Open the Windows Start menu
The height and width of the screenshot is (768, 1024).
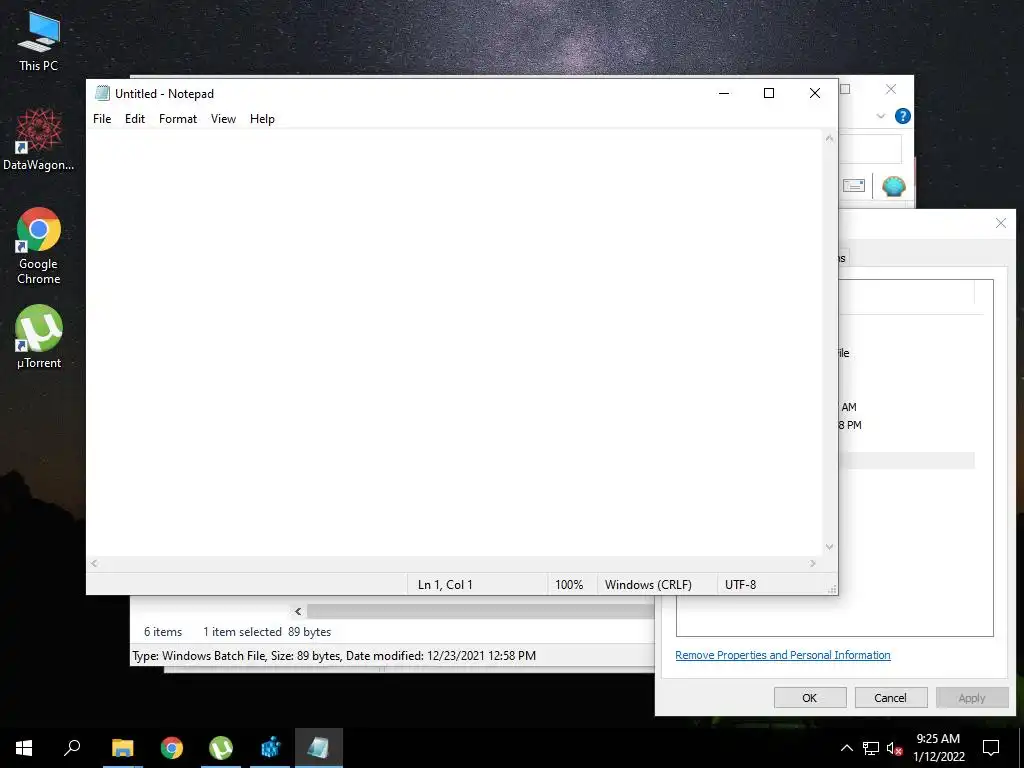(x=24, y=748)
